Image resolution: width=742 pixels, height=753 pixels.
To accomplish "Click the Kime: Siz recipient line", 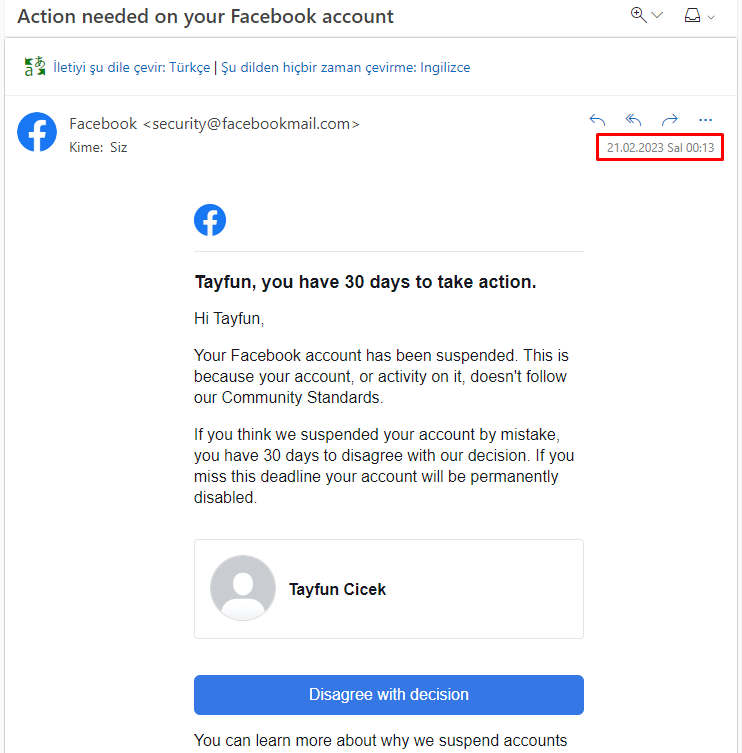I will point(98,147).
